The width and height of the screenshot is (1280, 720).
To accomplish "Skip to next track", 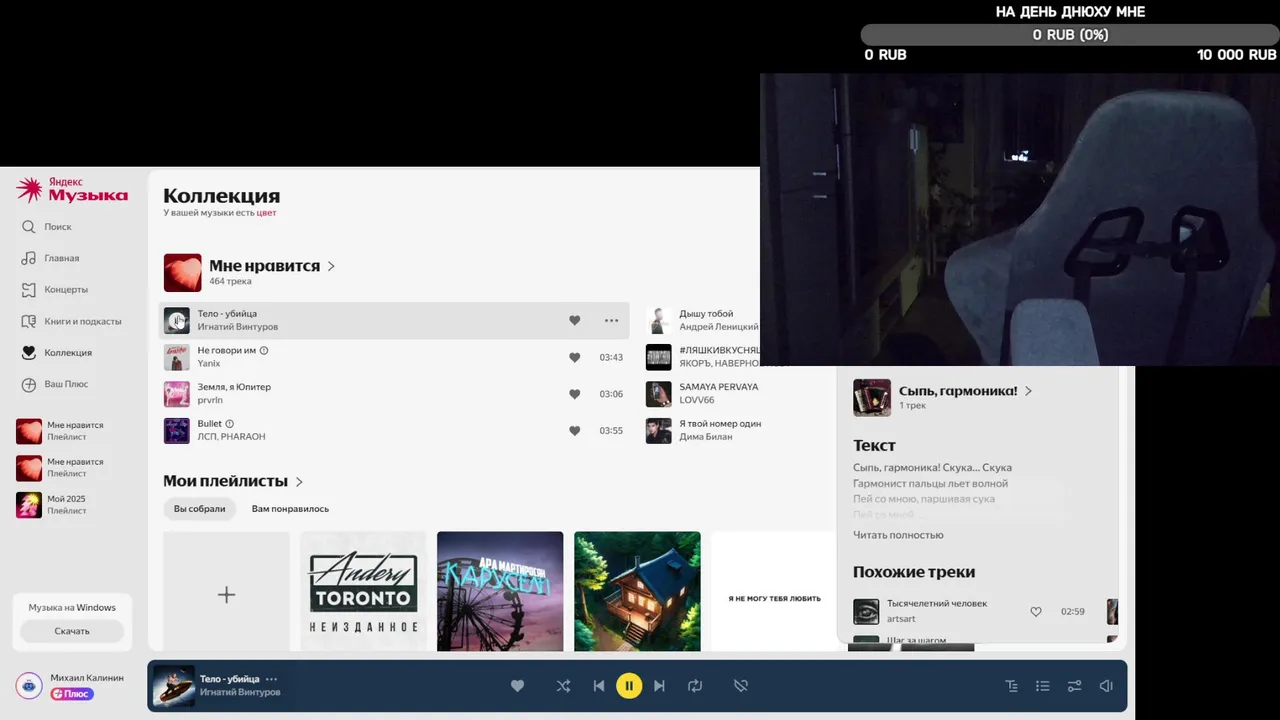I will [x=659, y=686].
